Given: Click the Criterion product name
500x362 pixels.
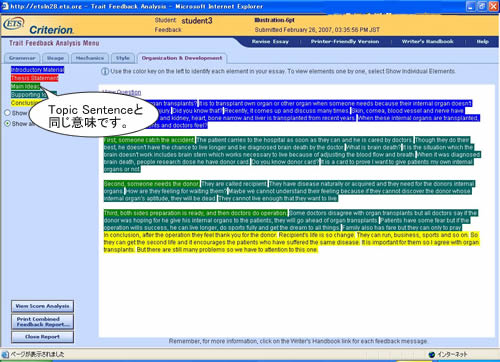Looking at the screenshot, I should tap(51, 30).
